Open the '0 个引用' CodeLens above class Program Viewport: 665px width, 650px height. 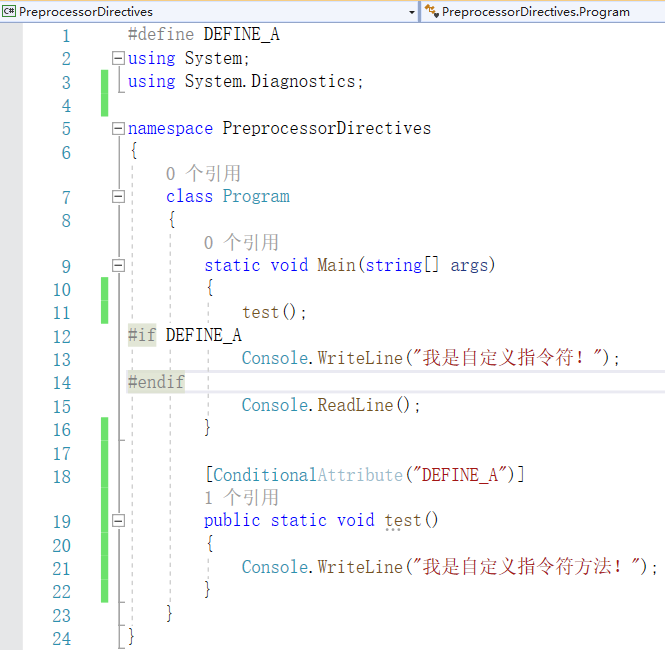(x=203, y=174)
